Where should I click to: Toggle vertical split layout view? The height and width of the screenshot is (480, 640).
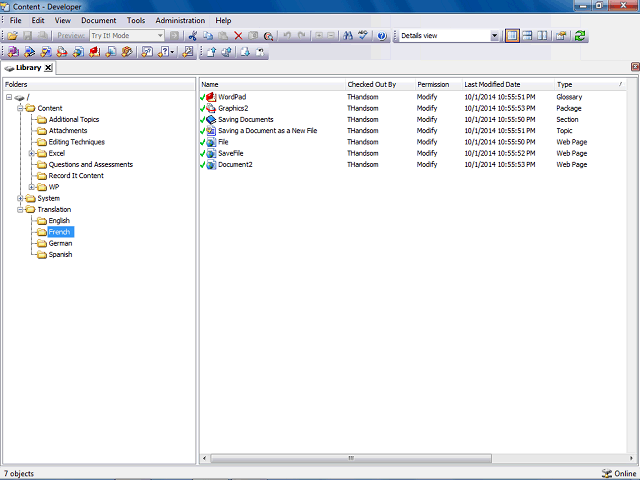click(542, 36)
